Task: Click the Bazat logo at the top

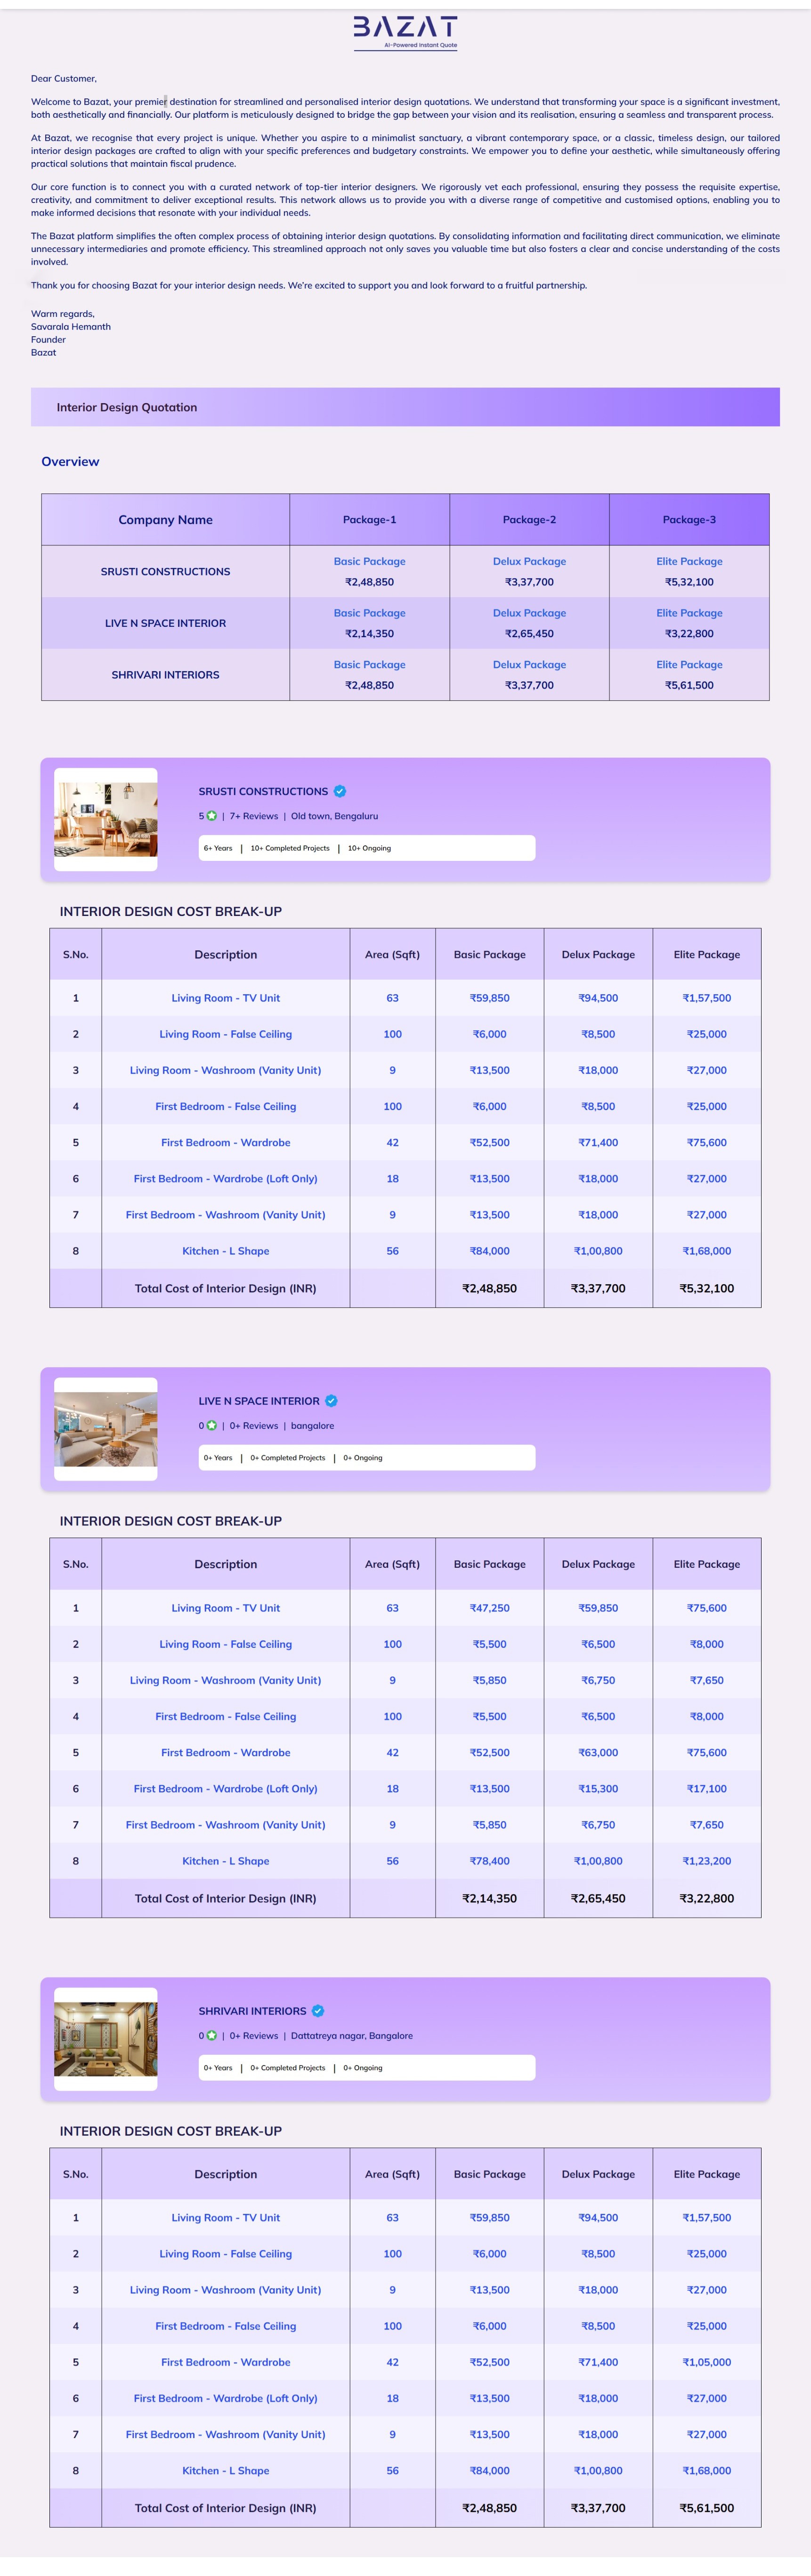Action: click(x=405, y=32)
